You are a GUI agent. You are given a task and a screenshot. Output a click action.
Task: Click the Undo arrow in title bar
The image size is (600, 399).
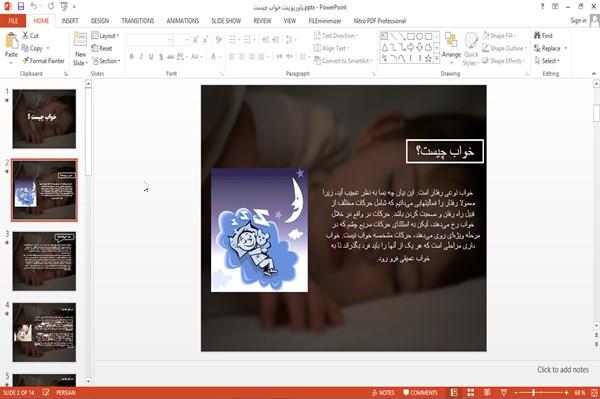click(x=34, y=7)
